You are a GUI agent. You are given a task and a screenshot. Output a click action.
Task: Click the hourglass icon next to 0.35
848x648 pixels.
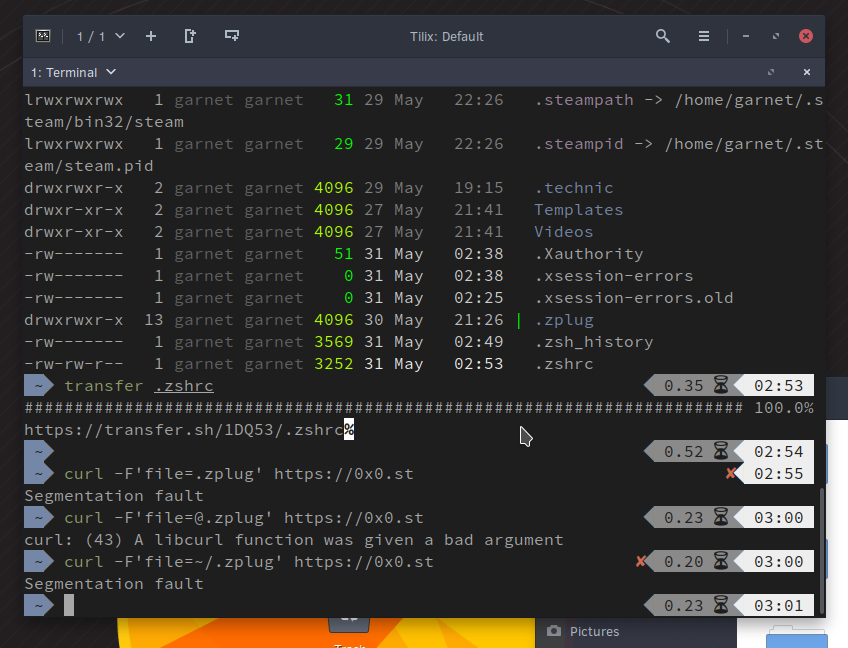[x=720, y=385]
